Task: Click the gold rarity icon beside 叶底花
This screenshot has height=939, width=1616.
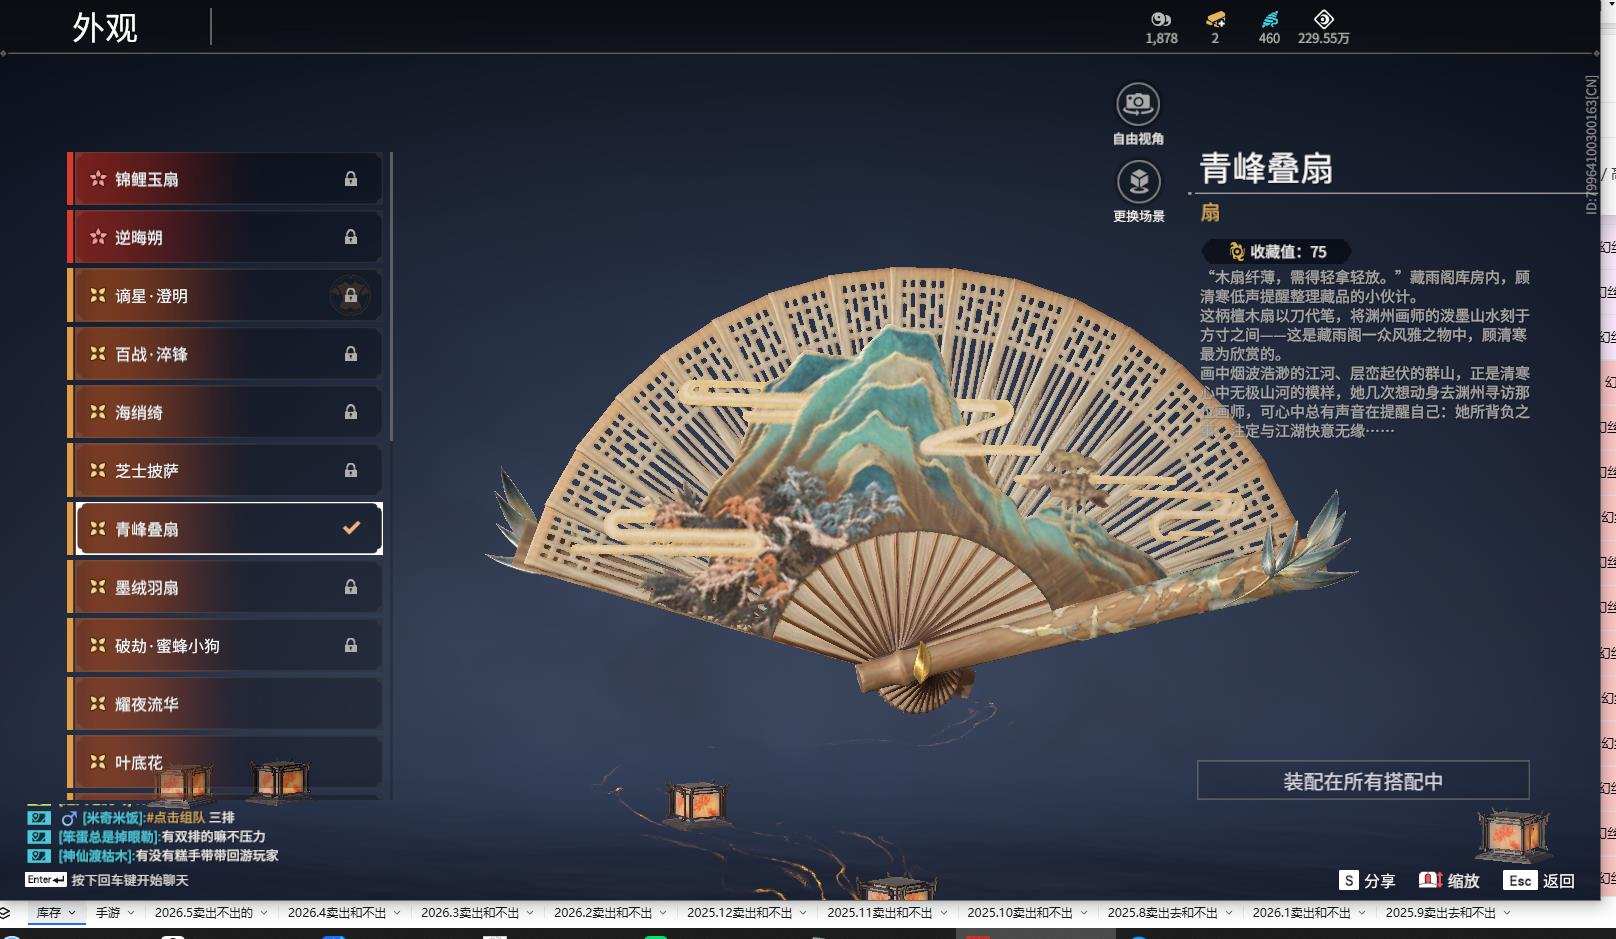Action: click(x=98, y=762)
